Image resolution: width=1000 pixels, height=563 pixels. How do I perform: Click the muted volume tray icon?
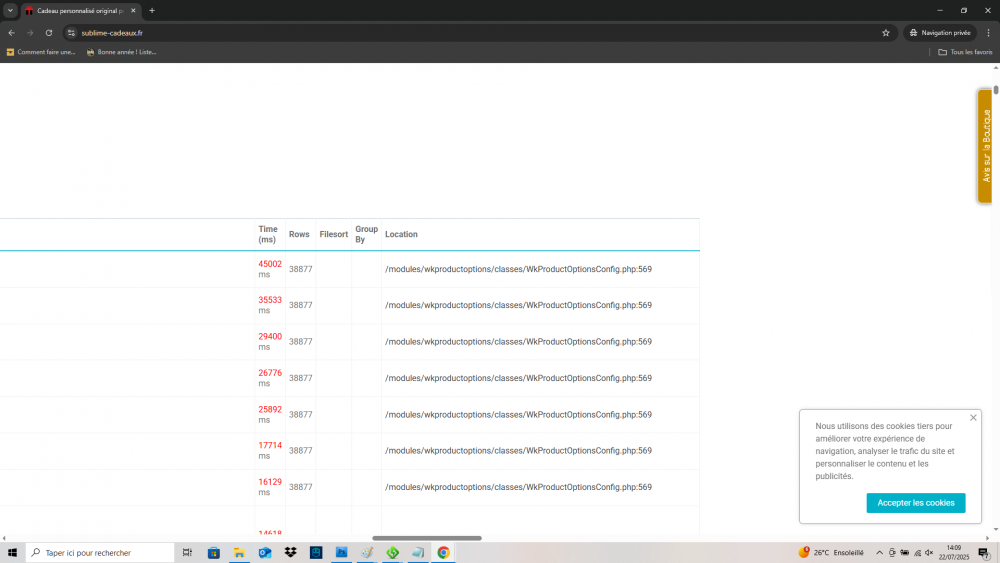pos(929,553)
